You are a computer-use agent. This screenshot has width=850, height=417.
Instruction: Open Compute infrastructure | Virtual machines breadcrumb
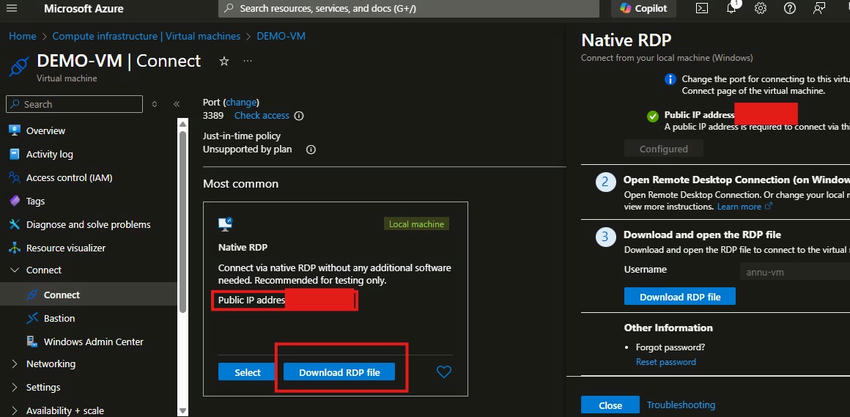point(146,36)
